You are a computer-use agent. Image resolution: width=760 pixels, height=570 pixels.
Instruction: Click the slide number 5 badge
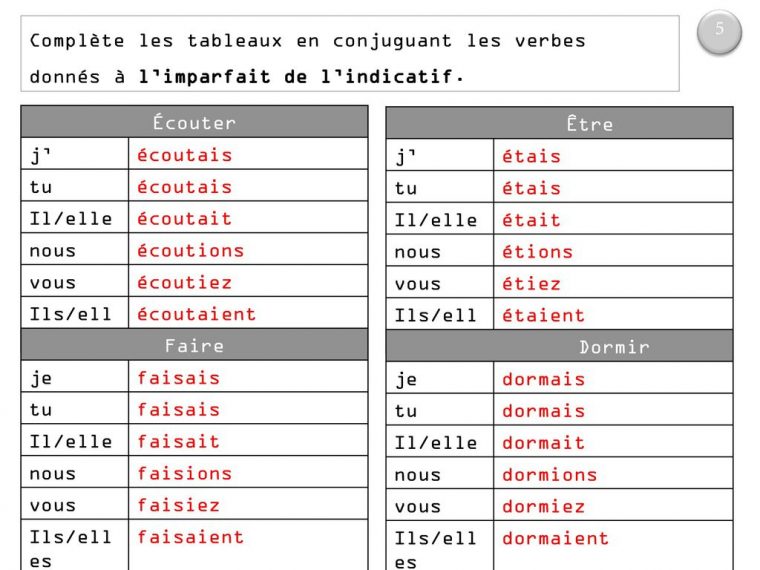point(719,31)
